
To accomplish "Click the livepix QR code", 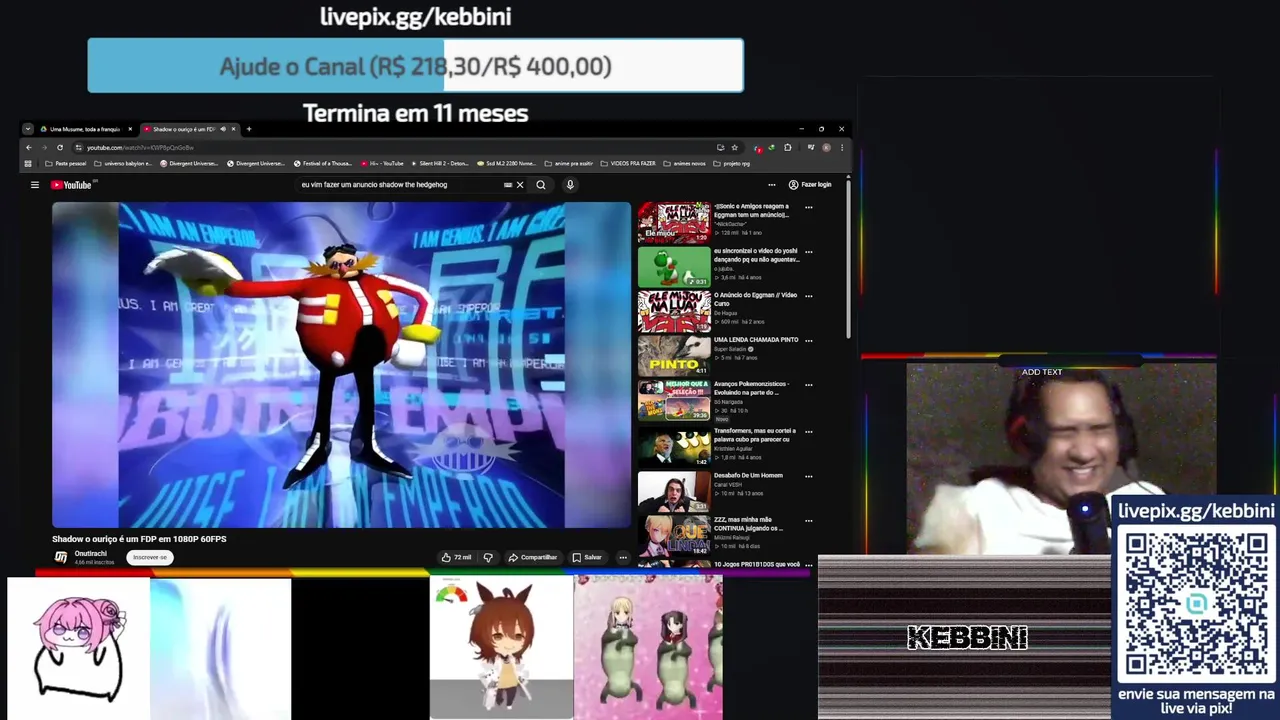I will point(1196,604).
